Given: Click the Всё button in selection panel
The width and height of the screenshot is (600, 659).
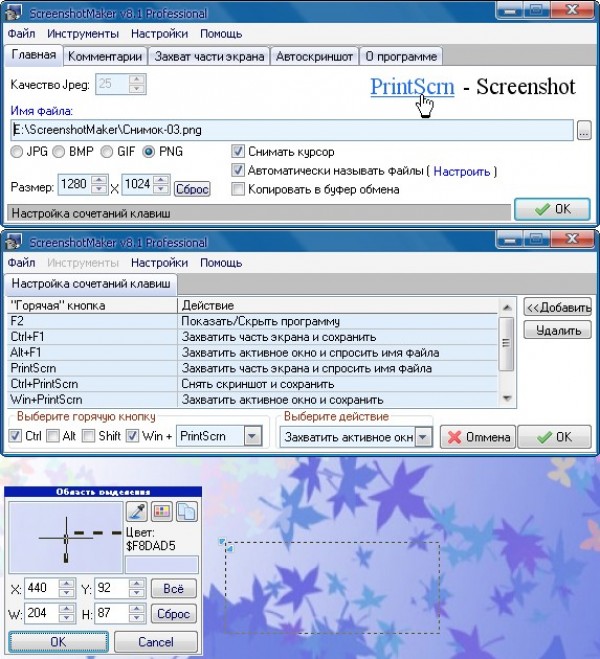Looking at the screenshot, I should [x=174, y=588].
